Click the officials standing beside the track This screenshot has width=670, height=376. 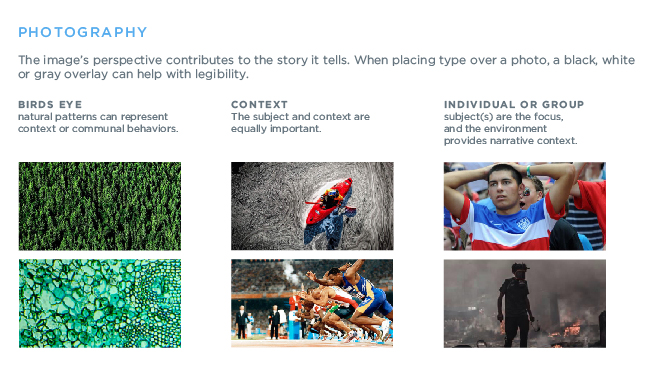click(258, 323)
